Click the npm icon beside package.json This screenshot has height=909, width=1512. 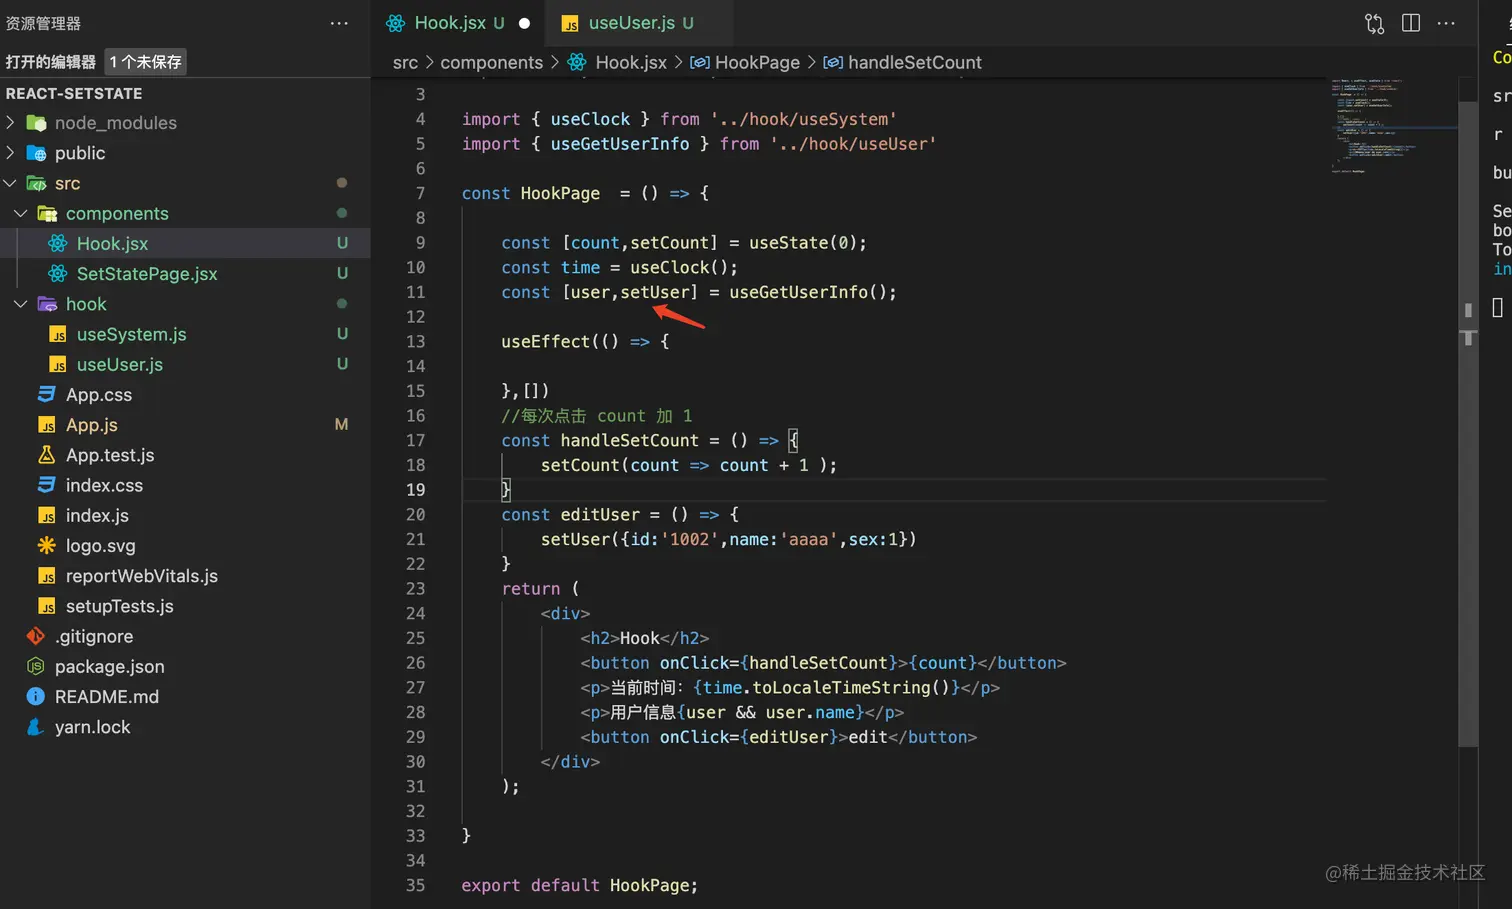(36, 666)
